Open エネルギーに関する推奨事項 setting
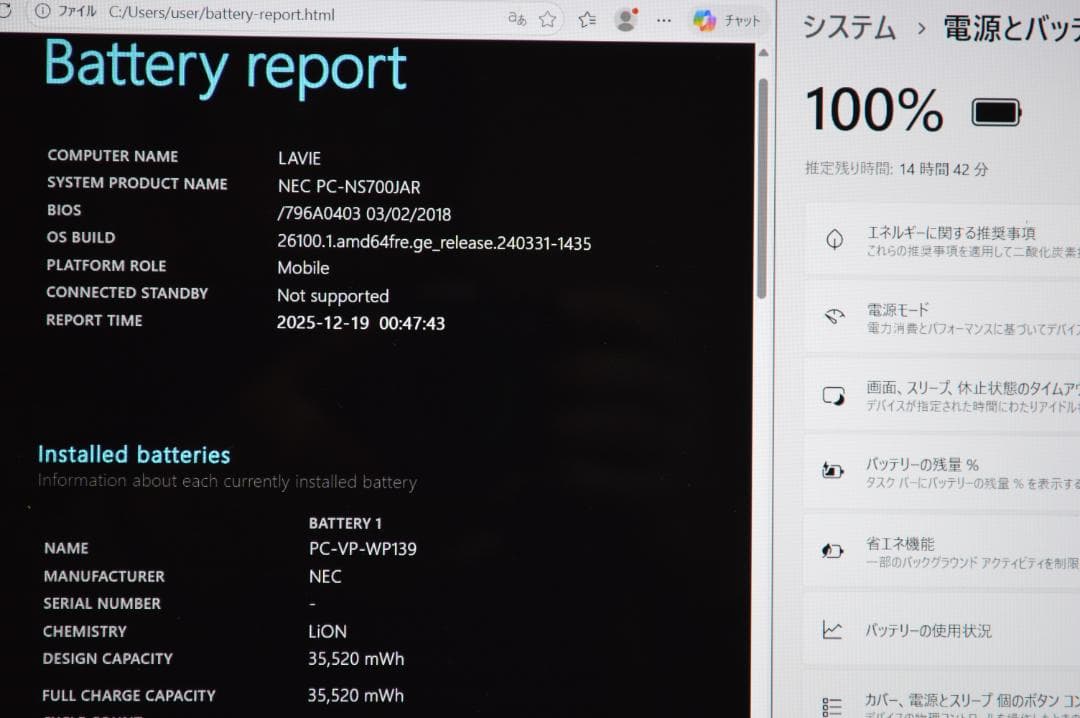1080x718 pixels. (x=950, y=240)
